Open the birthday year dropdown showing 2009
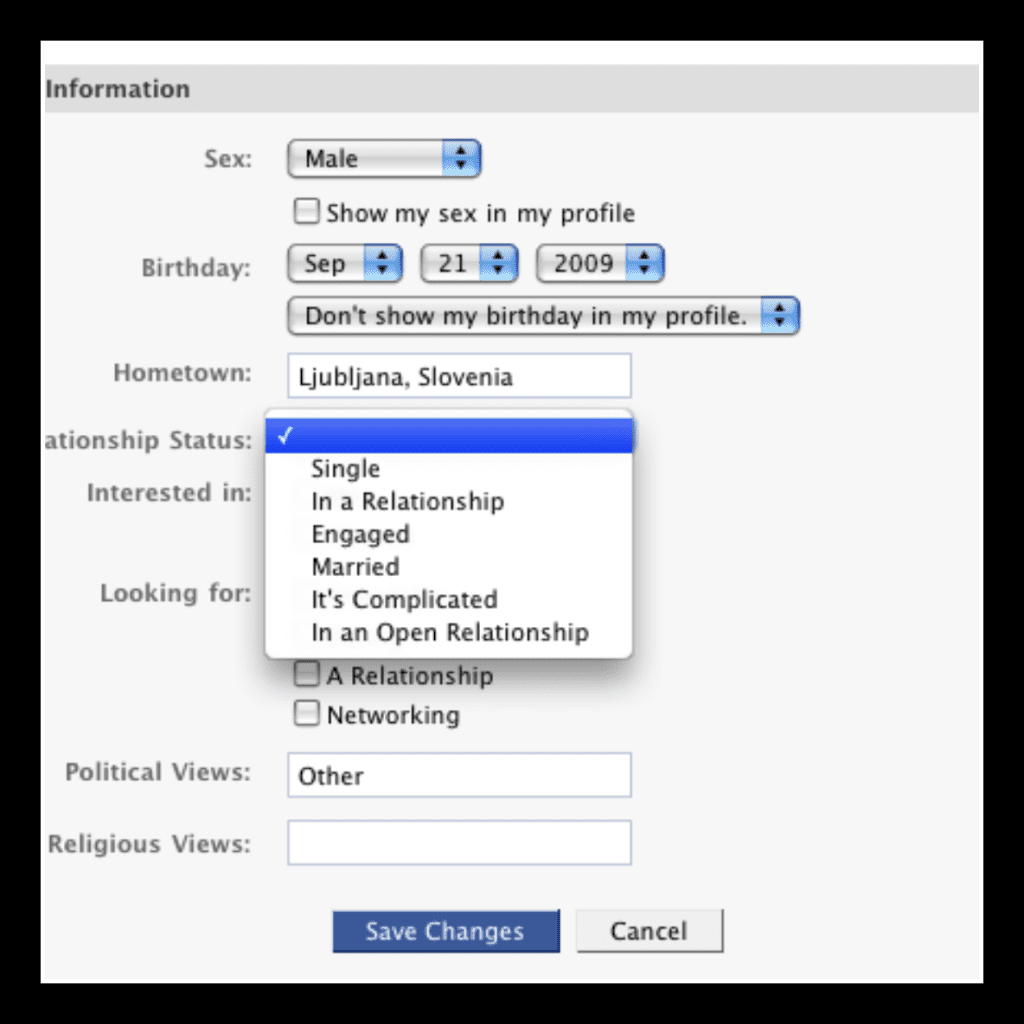The image size is (1024, 1024). [x=600, y=263]
